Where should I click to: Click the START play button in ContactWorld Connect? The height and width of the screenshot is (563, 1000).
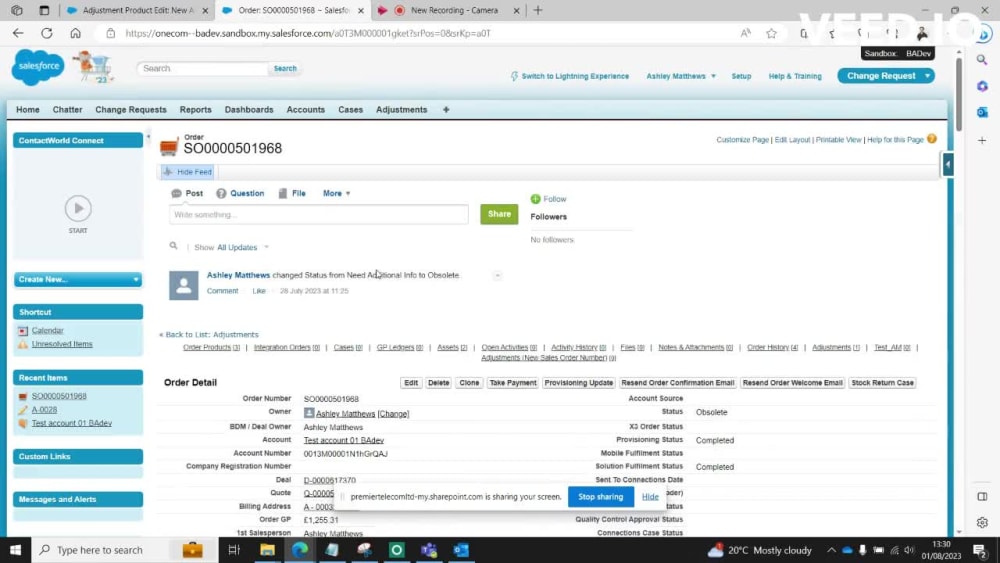pos(78,208)
